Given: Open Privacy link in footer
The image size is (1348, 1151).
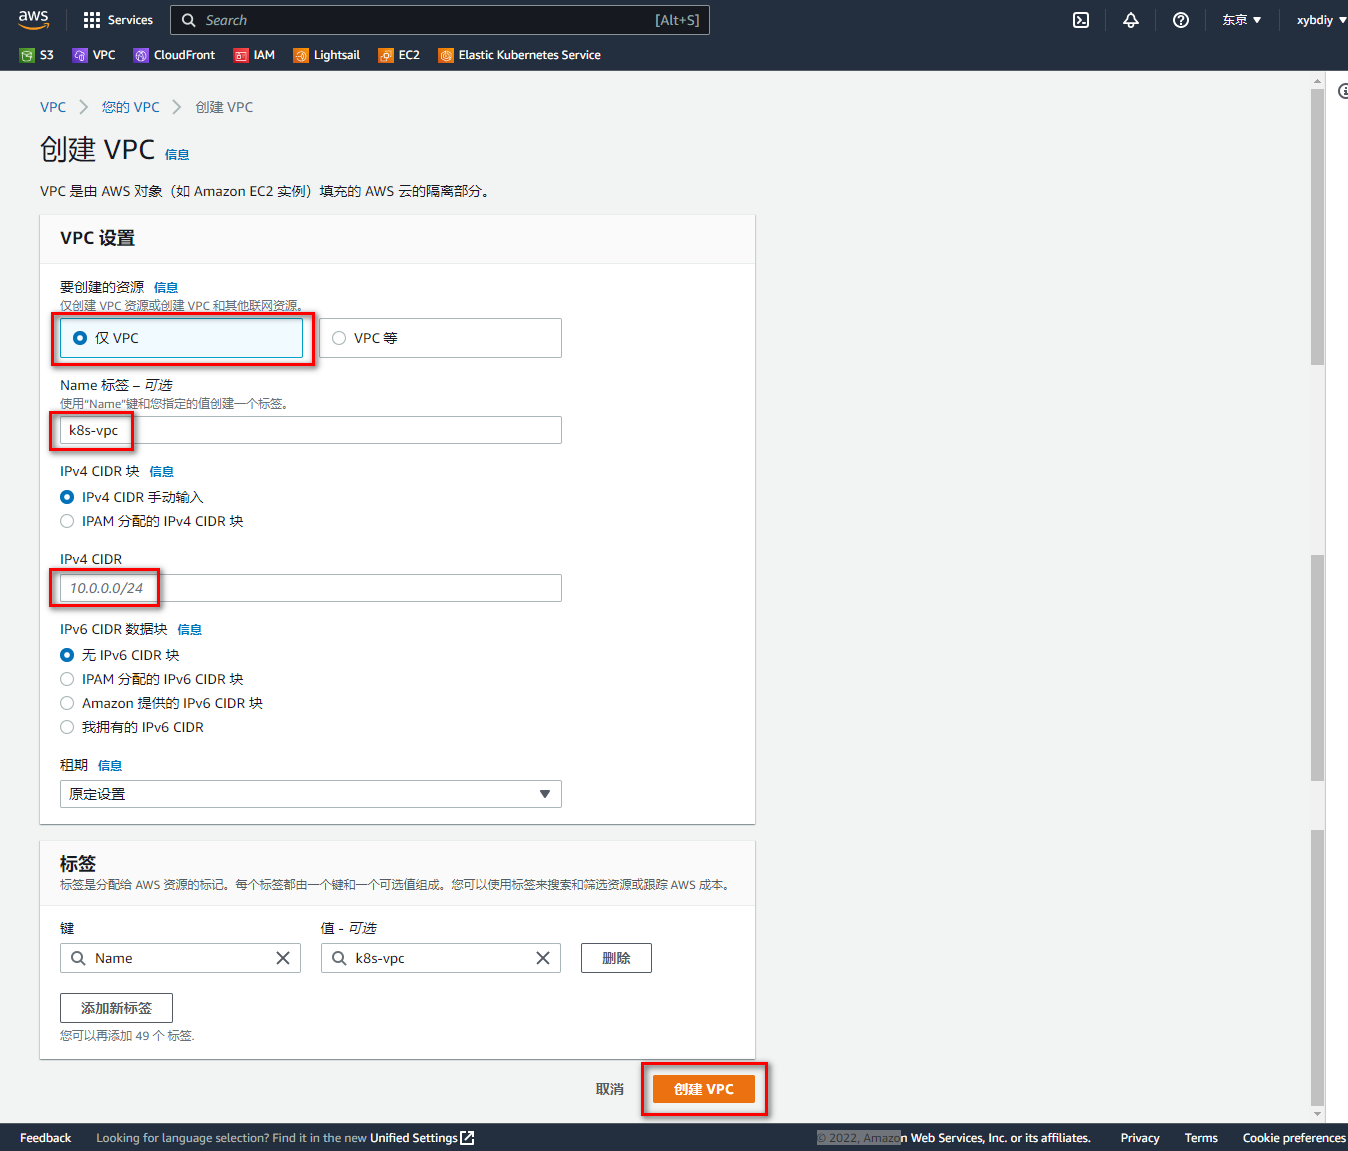Looking at the screenshot, I should (x=1140, y=1138).
